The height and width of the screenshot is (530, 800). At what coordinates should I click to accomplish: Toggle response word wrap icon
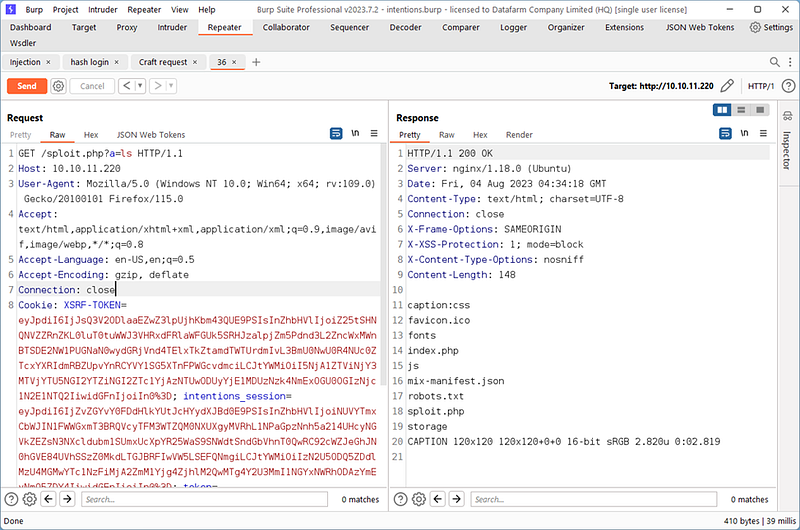(725, 134)
